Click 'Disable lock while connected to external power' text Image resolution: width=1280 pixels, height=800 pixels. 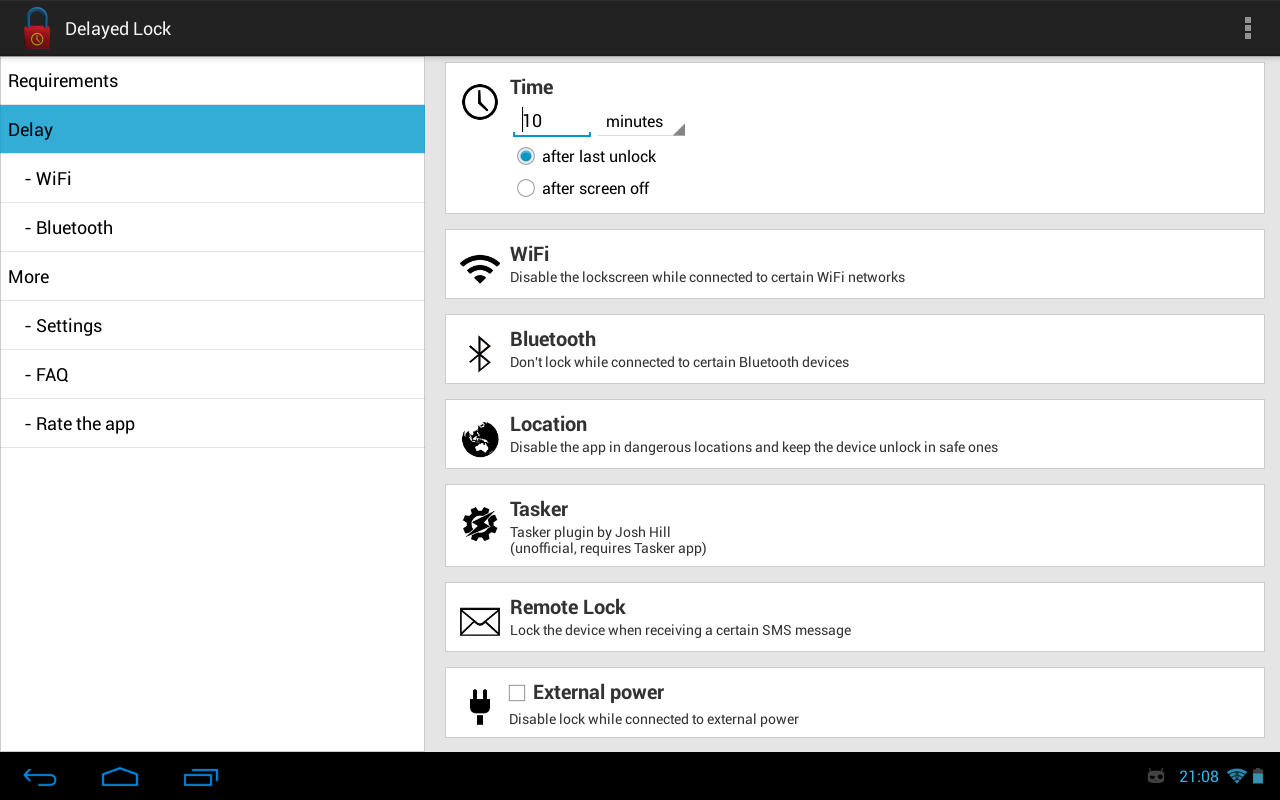pyautogui.click(x=654, y=719)
